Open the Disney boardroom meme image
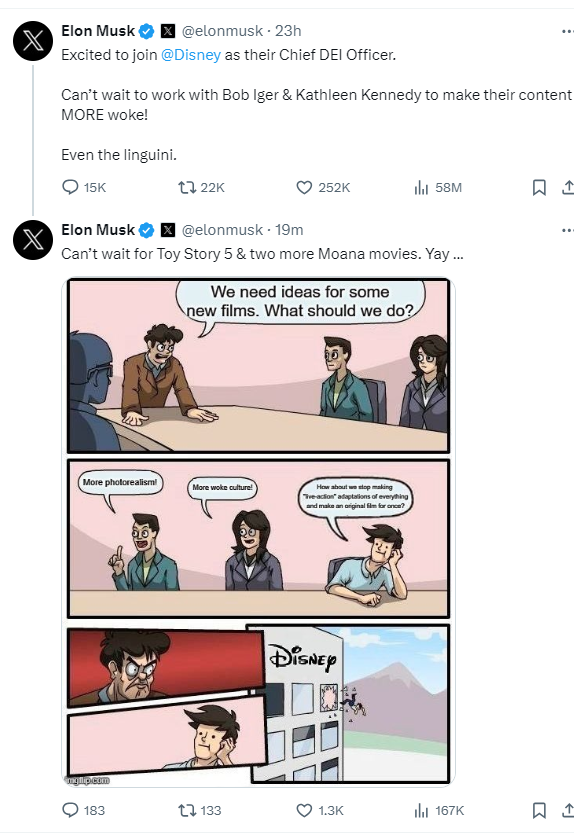Screen dimensions: 574x838 pyautogui.click(x=258, y=531)
